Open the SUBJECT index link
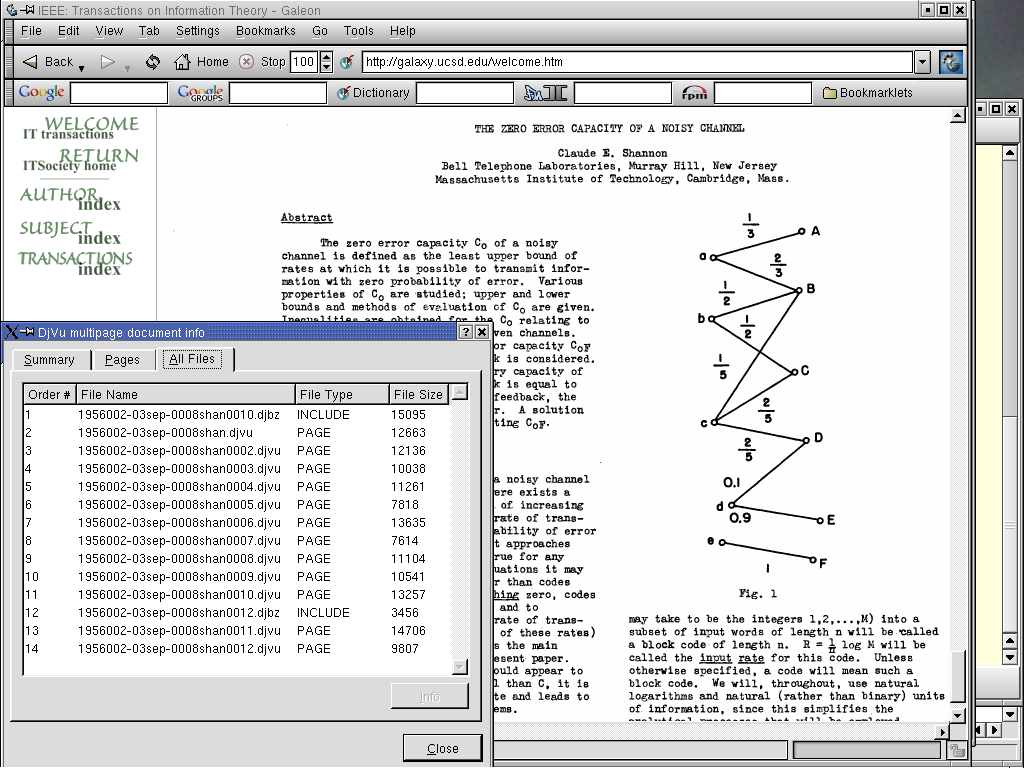 (71, 233)
